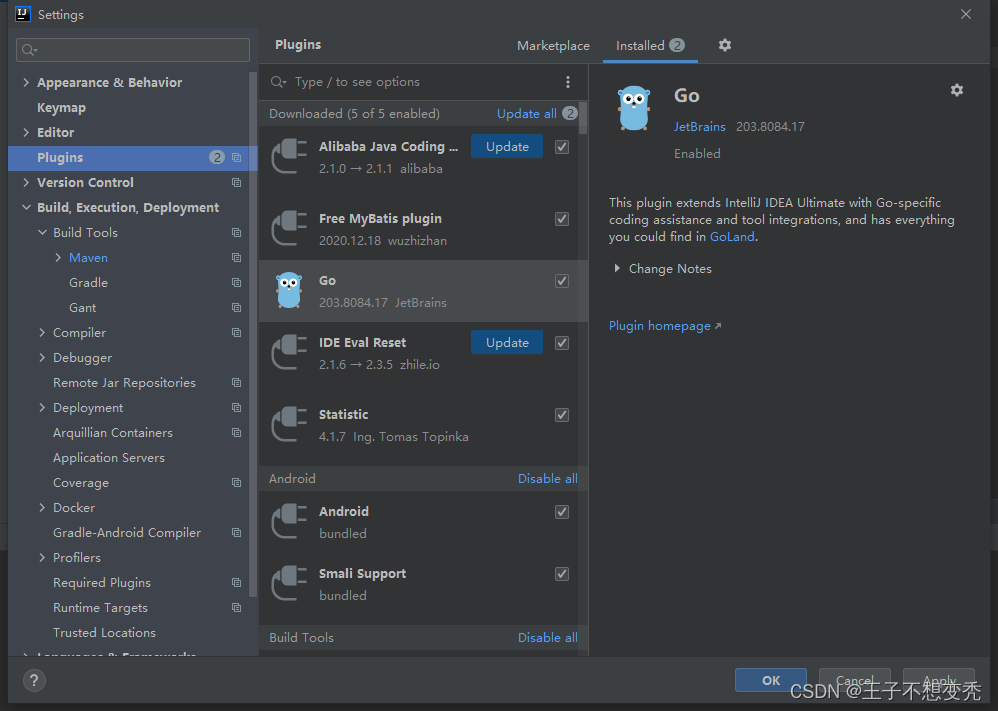Uncheck the Smali Support checkbox
Image resolution: width=998 pixels, height=711 pixels.
click(x=562, y=574)
